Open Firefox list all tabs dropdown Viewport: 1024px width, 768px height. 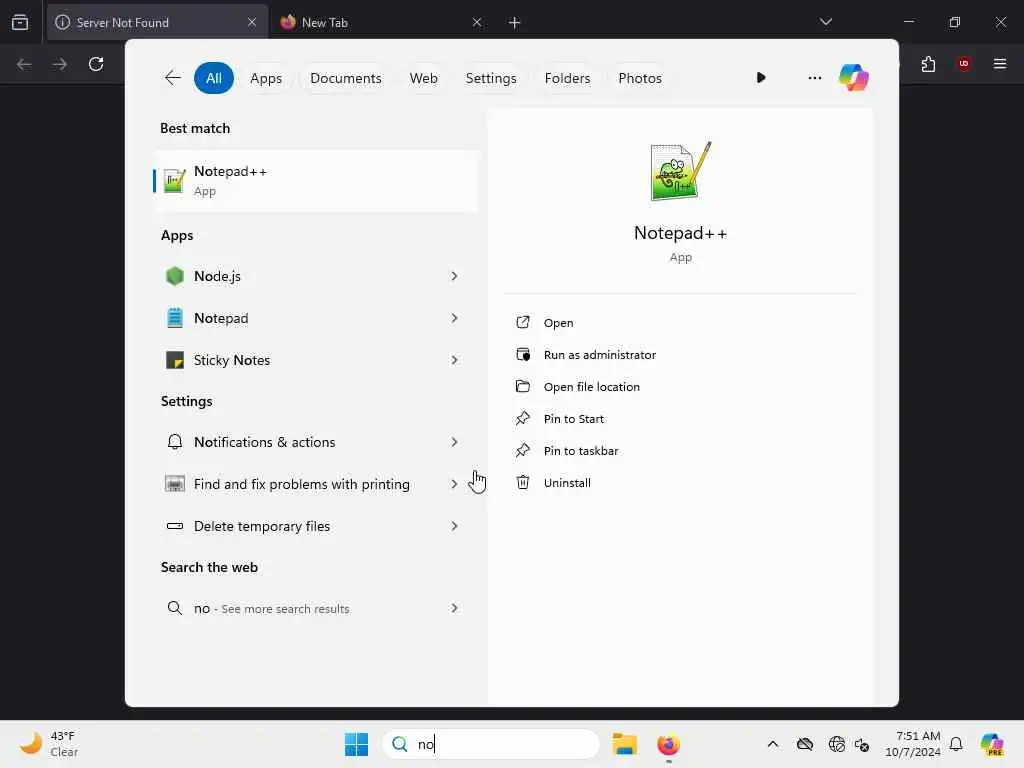point(825,22)
